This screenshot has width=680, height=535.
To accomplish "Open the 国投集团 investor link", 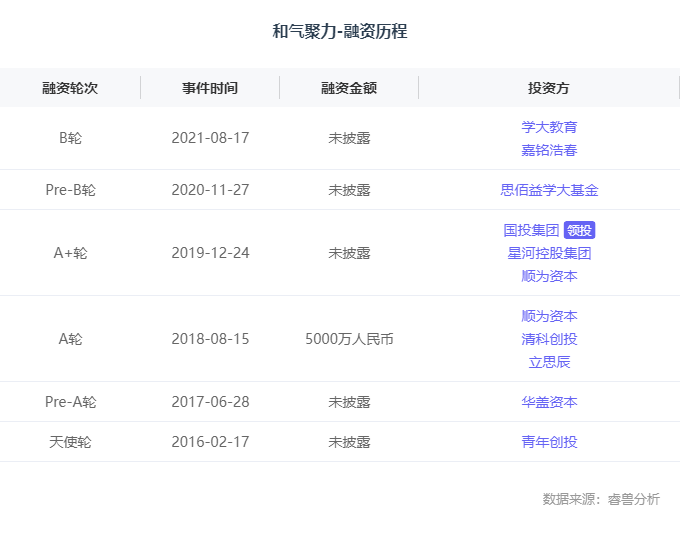I will pos(531,230).
